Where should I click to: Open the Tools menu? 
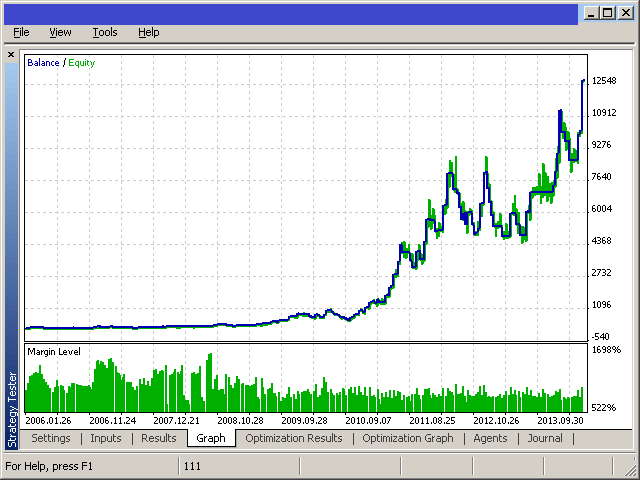pos(105,32)
